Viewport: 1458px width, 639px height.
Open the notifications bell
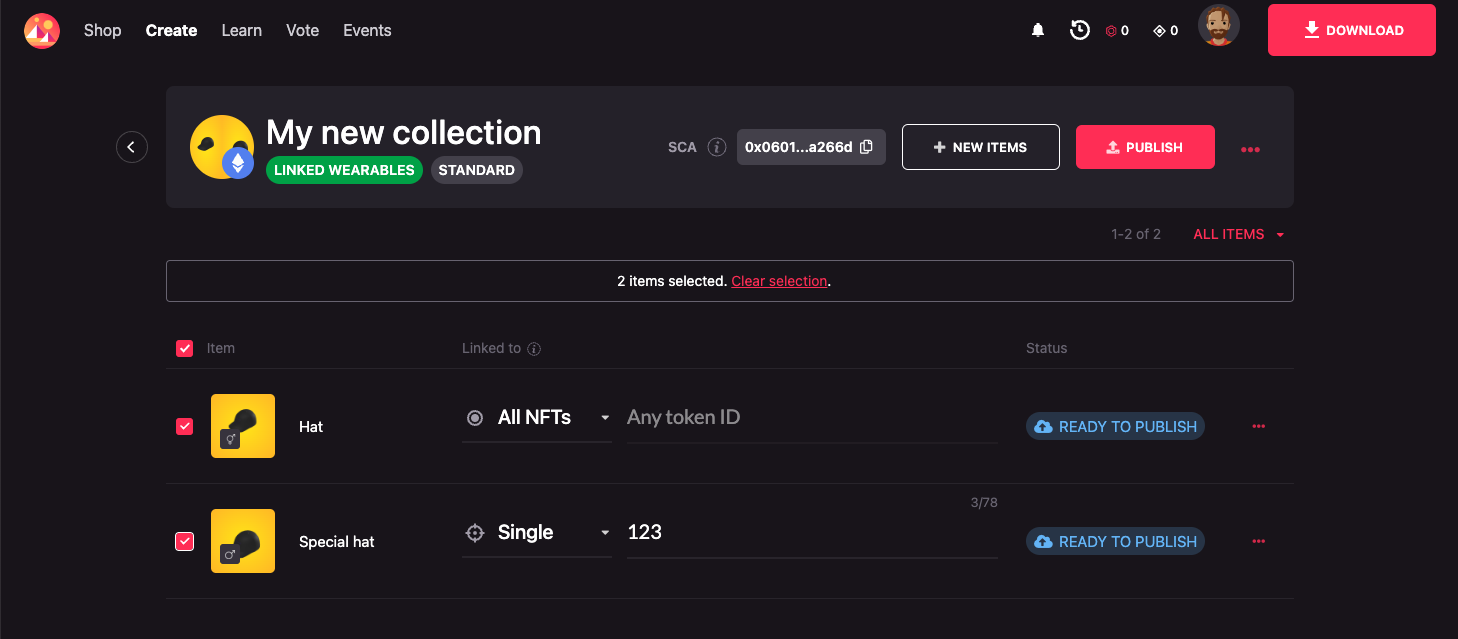tap(1038, 31)
